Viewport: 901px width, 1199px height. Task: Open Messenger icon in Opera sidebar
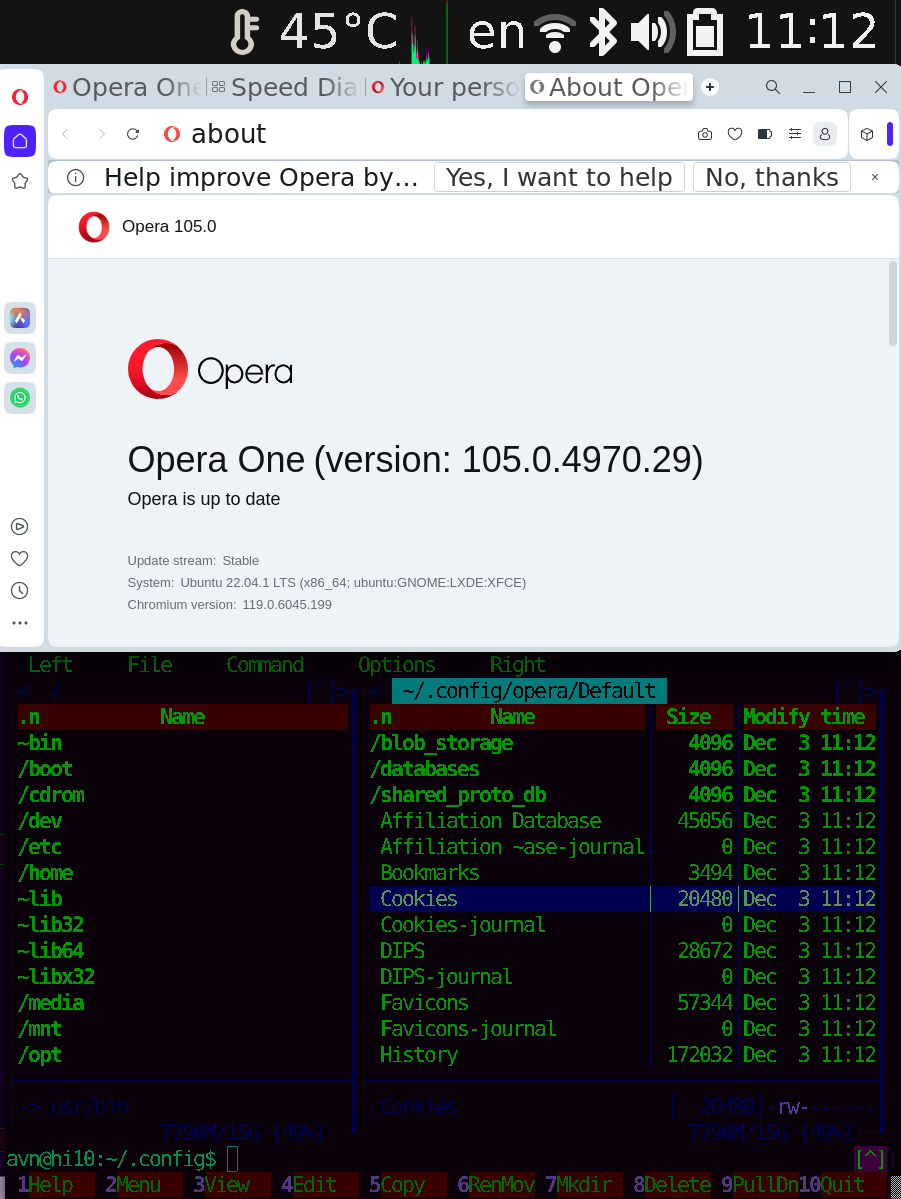coord(20,358)
